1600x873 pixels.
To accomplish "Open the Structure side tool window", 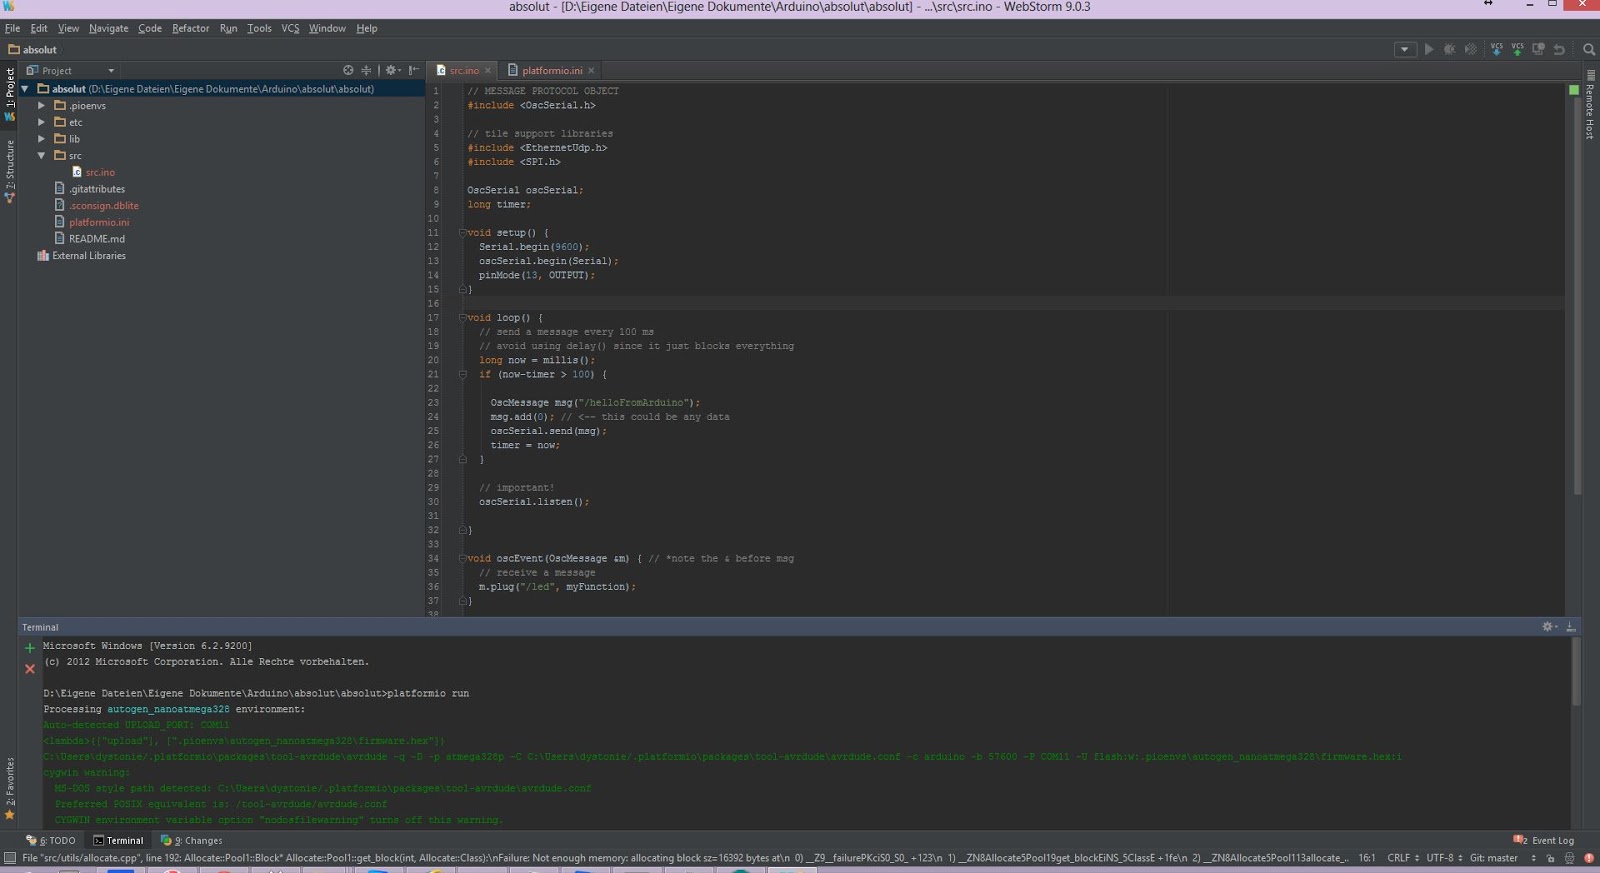I will coord(10,171).
